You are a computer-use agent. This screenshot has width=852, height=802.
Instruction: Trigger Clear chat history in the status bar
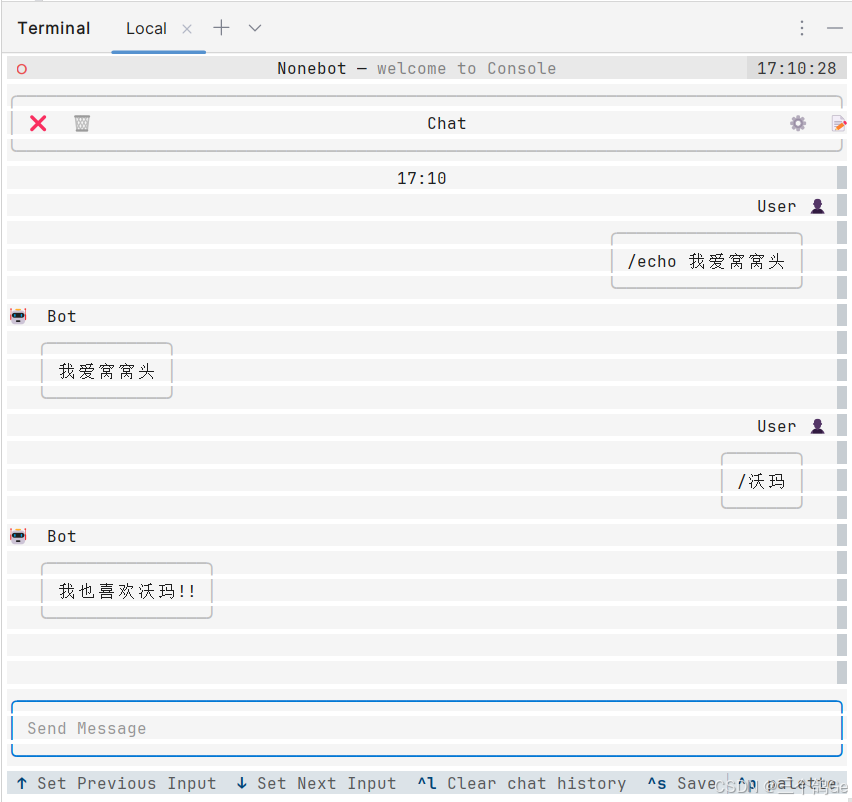coord(519,783)
